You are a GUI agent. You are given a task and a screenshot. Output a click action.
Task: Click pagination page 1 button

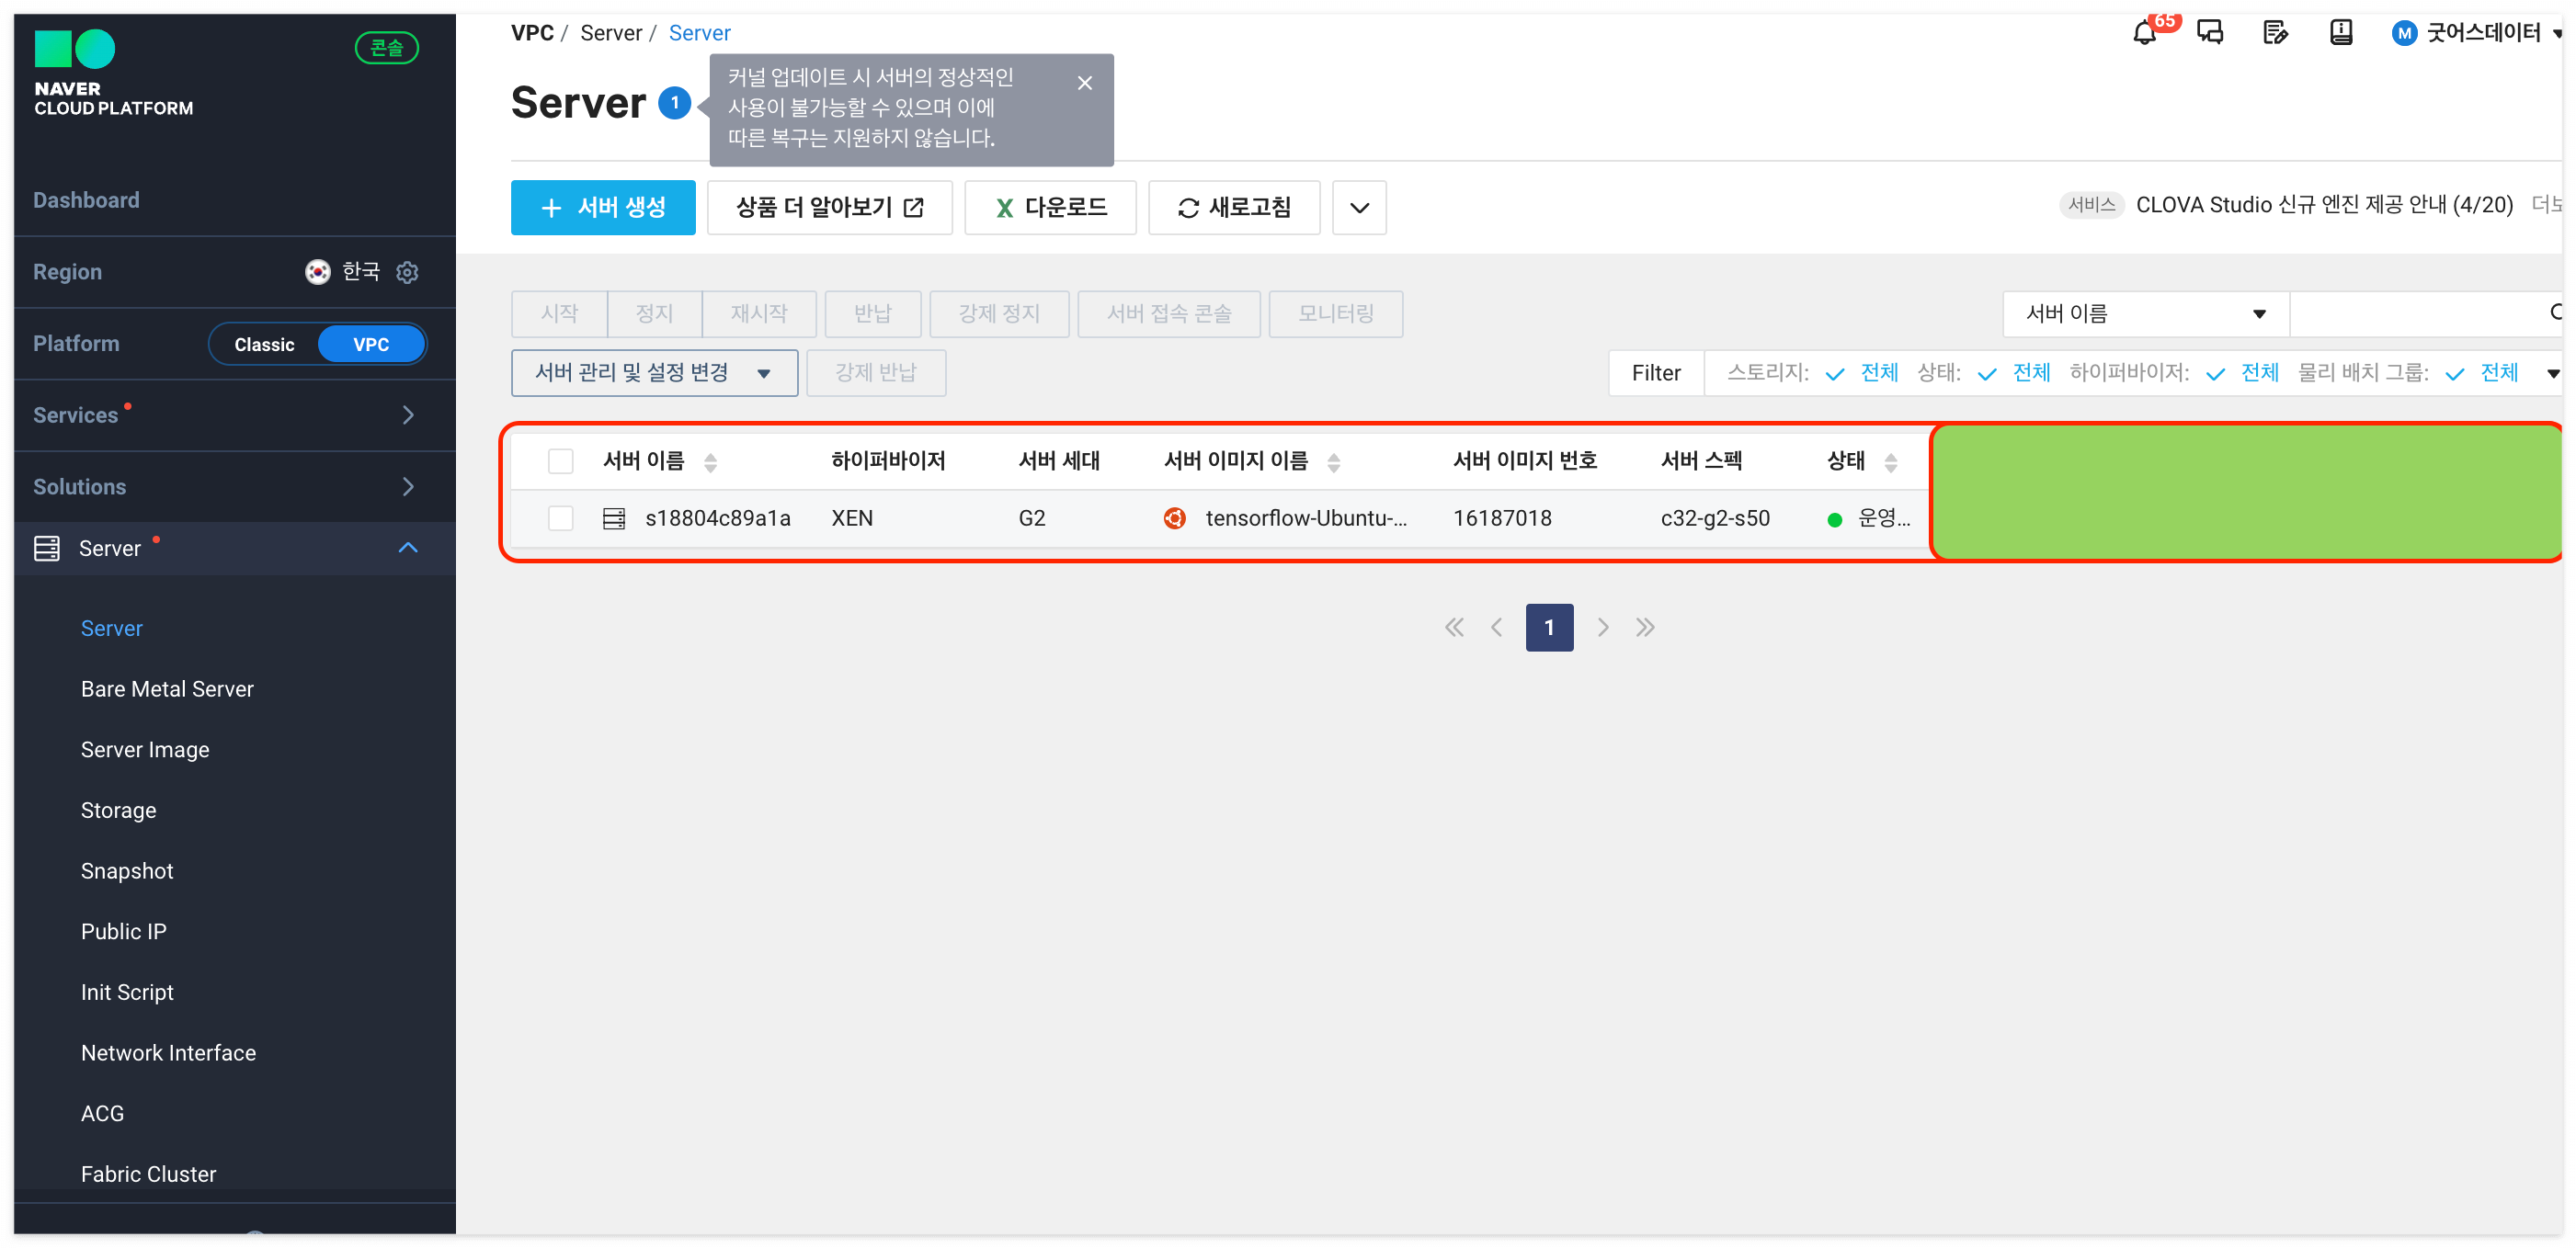pos(1548,627)
